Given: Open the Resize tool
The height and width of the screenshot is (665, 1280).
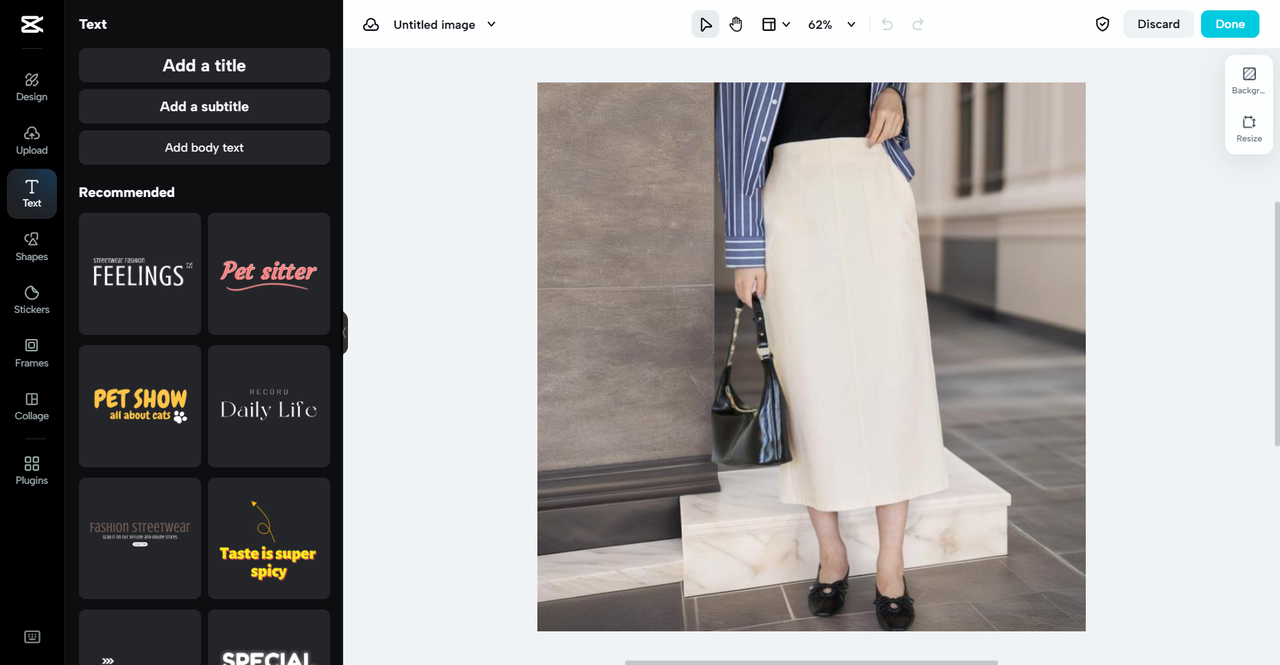Looking at the screenshot, I should coord(1249,128).
